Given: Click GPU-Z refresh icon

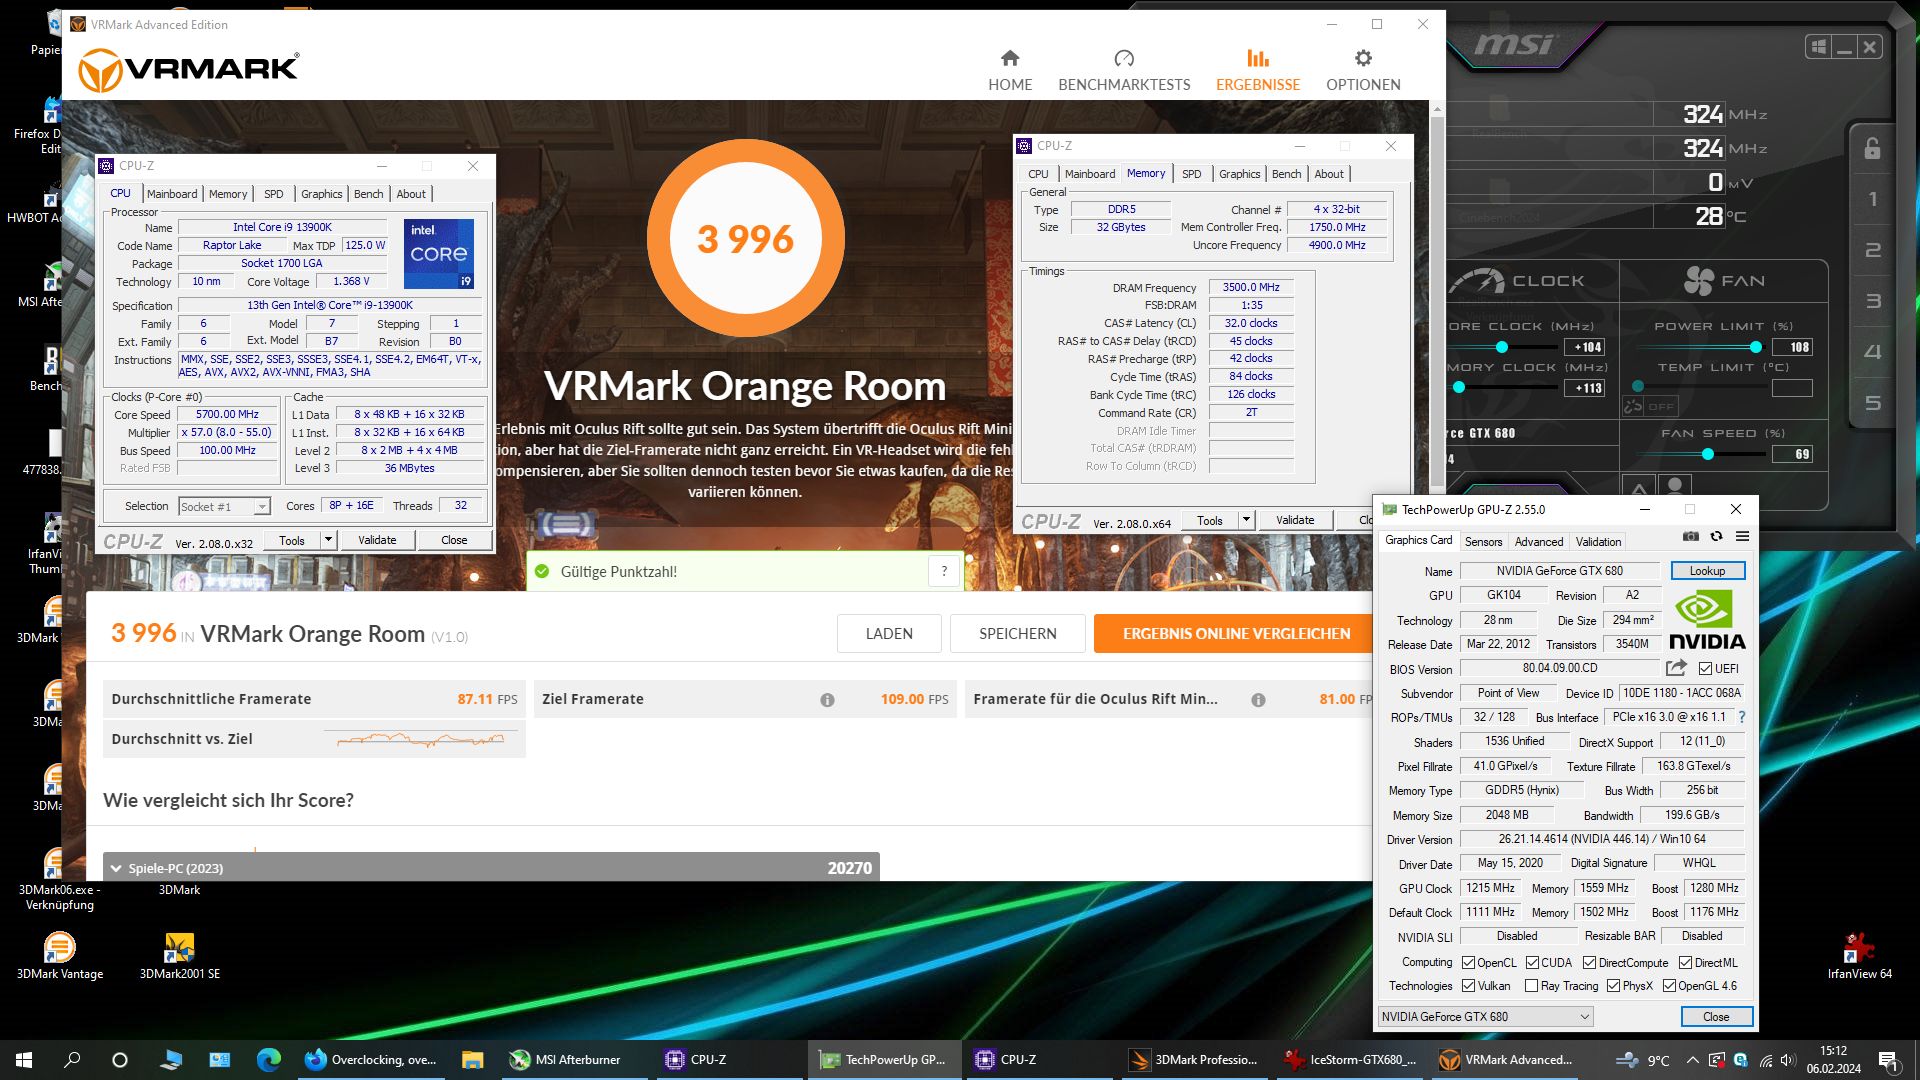Looking at the screenshot, I should click(x=1716, y=537).
